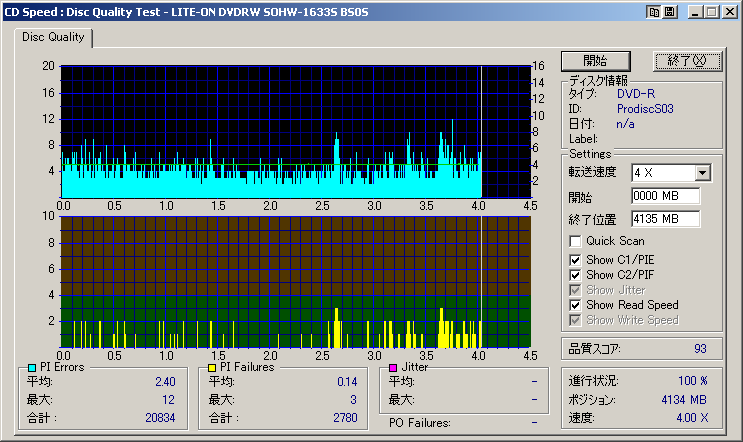Image resolution: width=743 pixels, height=442 pixels.
Task: Click the progress value 100 %
Action: pos(693,381)
